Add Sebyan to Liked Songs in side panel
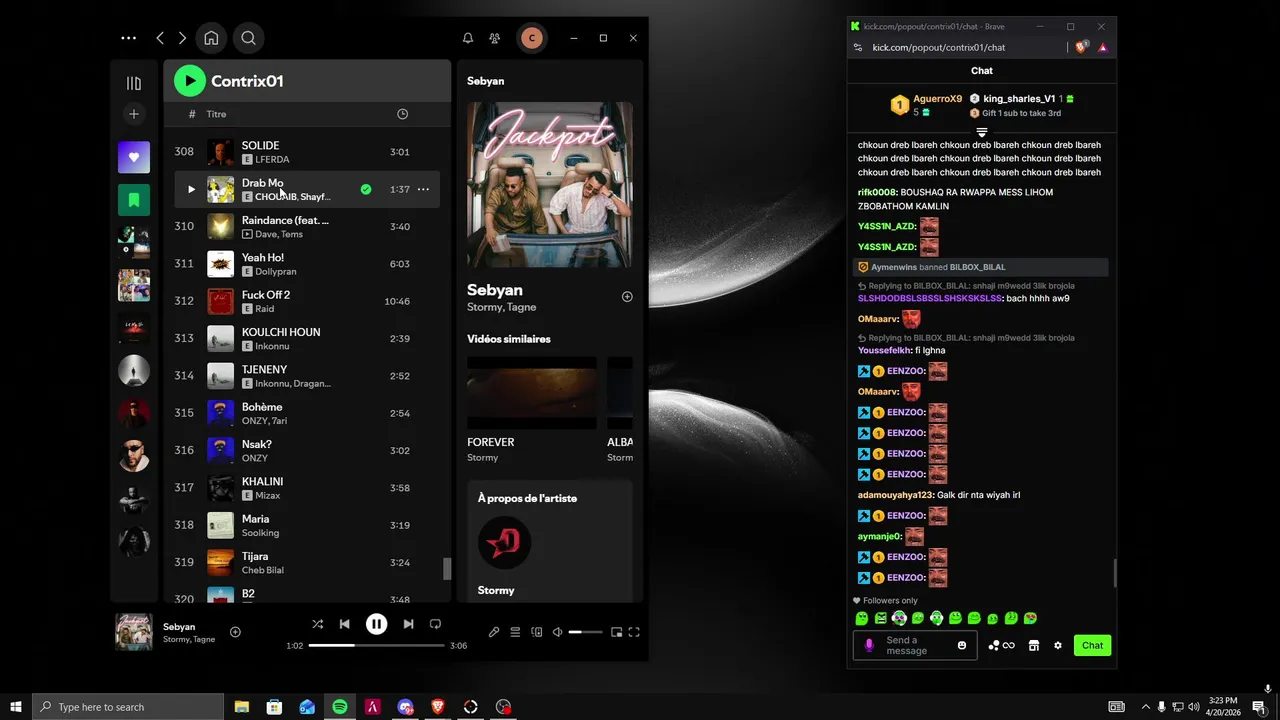 point(627,297)
